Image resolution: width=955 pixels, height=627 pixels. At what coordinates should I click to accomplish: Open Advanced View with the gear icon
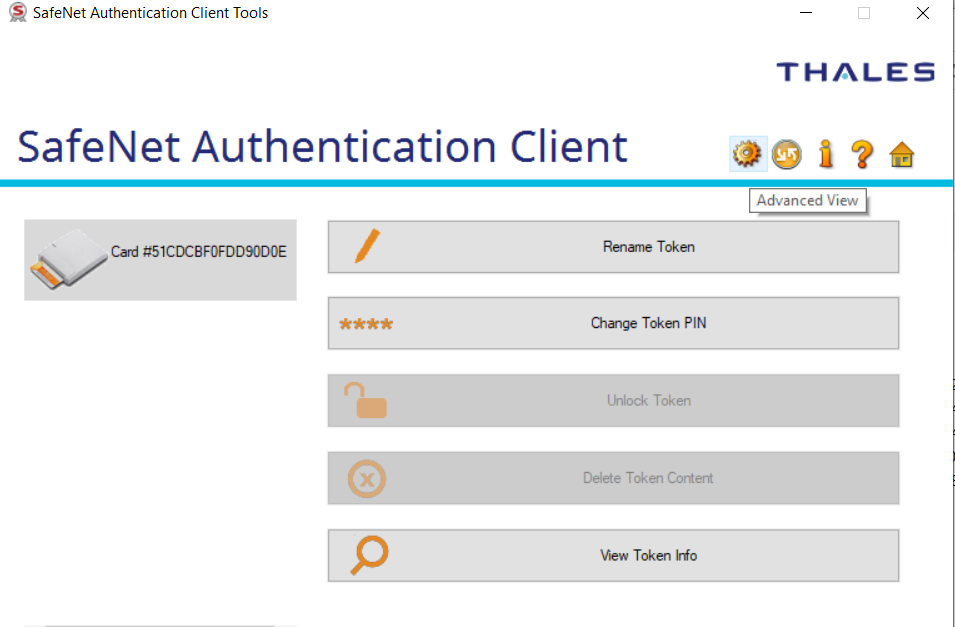747,154
